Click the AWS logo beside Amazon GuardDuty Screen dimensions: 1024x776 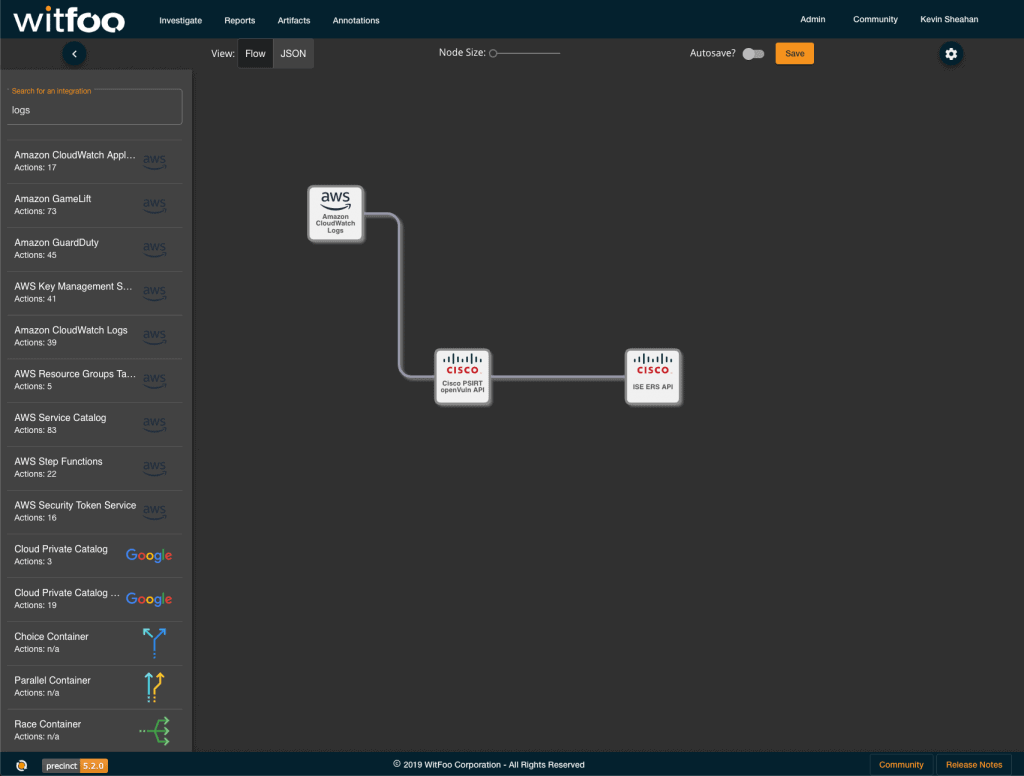tap(154, 248)
